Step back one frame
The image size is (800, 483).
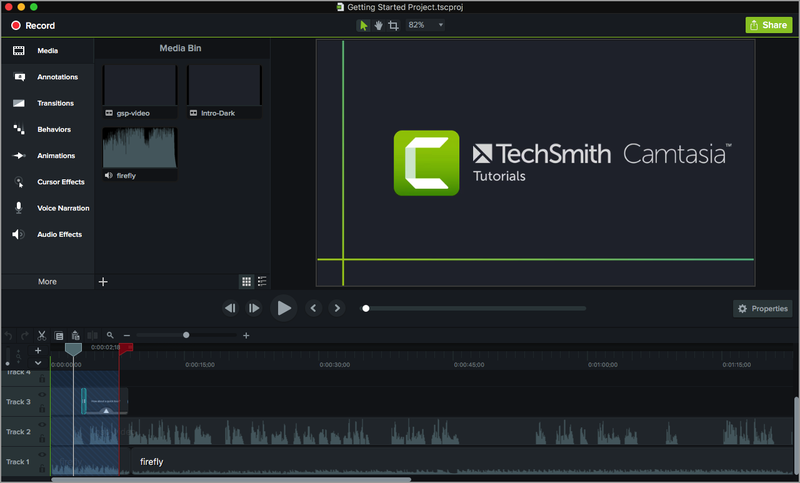point(231,308)
